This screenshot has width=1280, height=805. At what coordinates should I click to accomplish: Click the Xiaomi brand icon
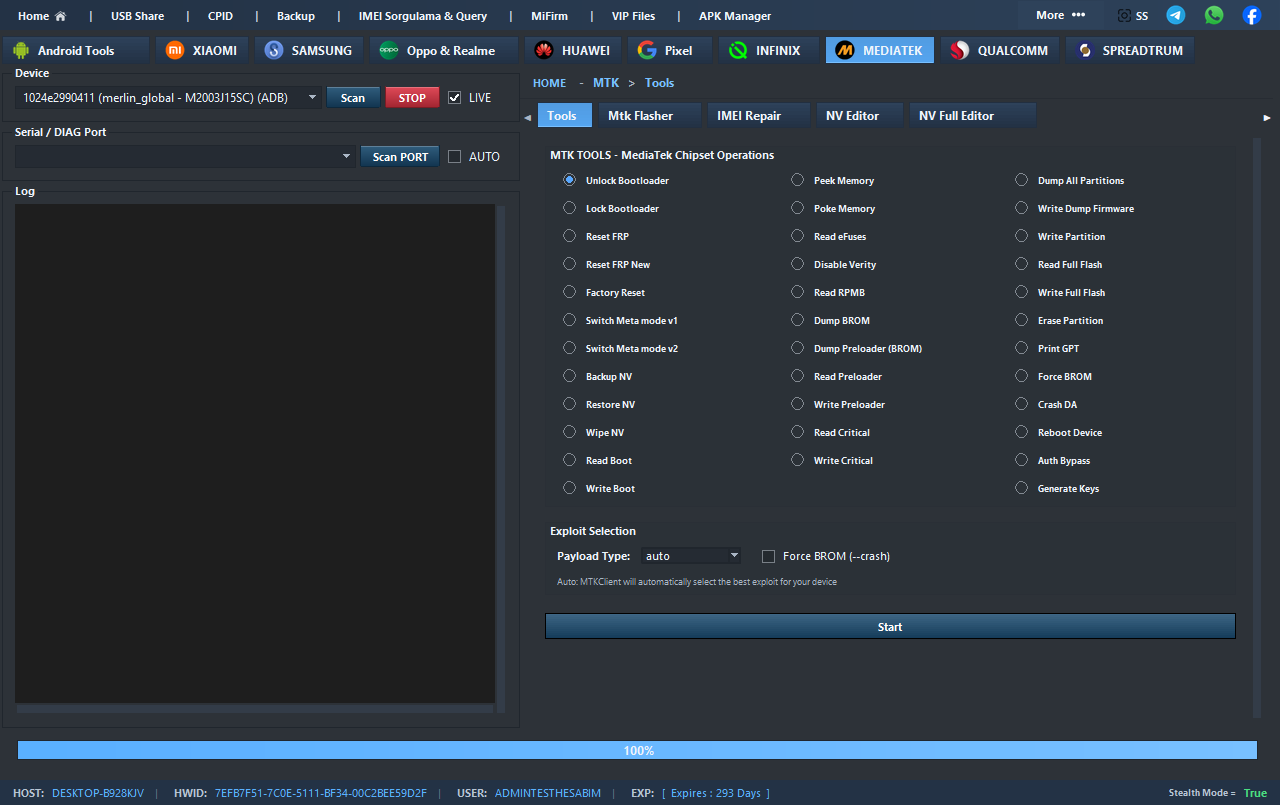175,50
